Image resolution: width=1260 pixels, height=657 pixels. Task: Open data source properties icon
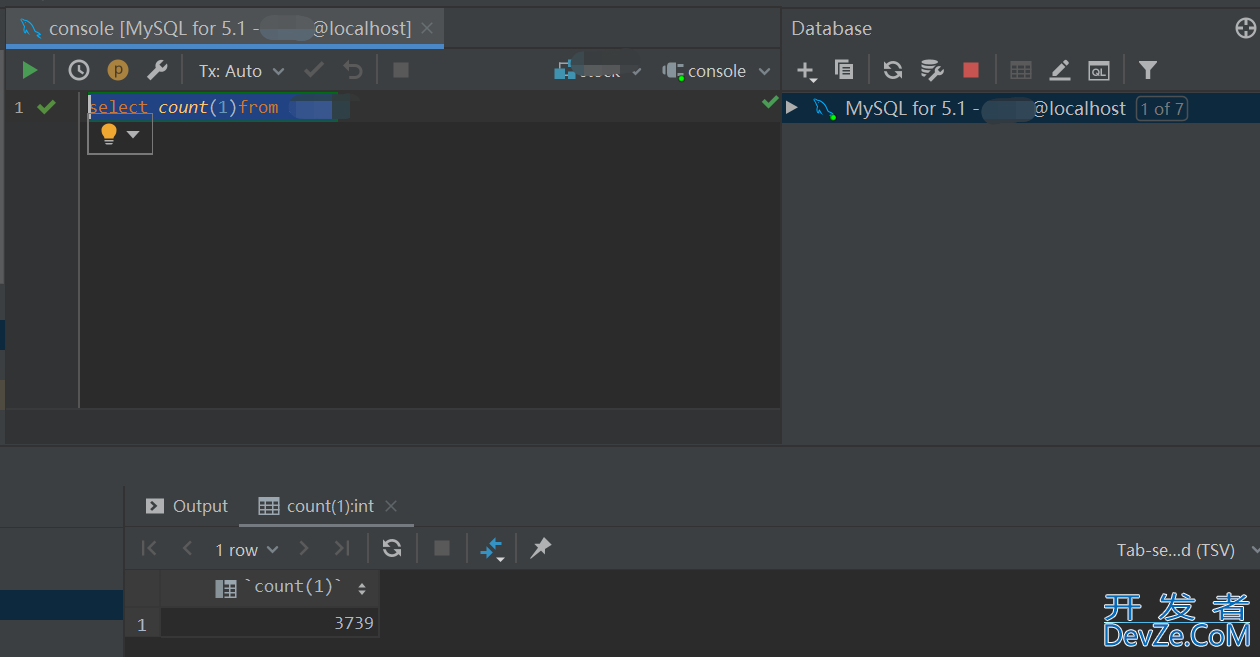932,70
